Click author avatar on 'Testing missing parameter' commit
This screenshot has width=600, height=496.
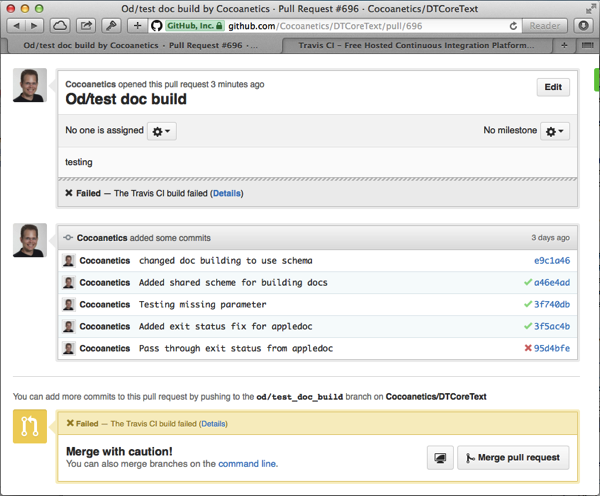[68, 304]
